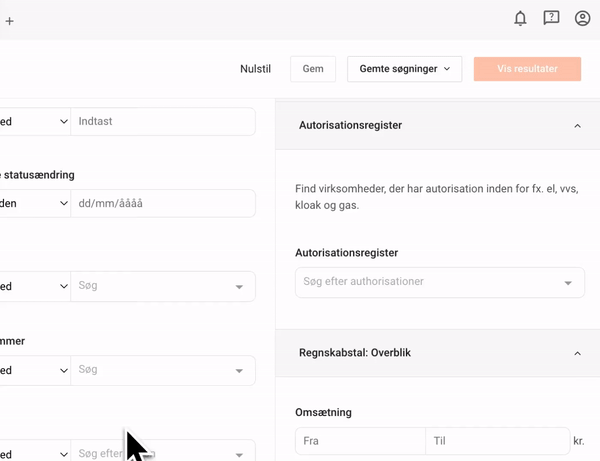This screenshot has height=461, width=600.
Task: Click the dd/mm/åååå date field
Action: tap(162, 204)
